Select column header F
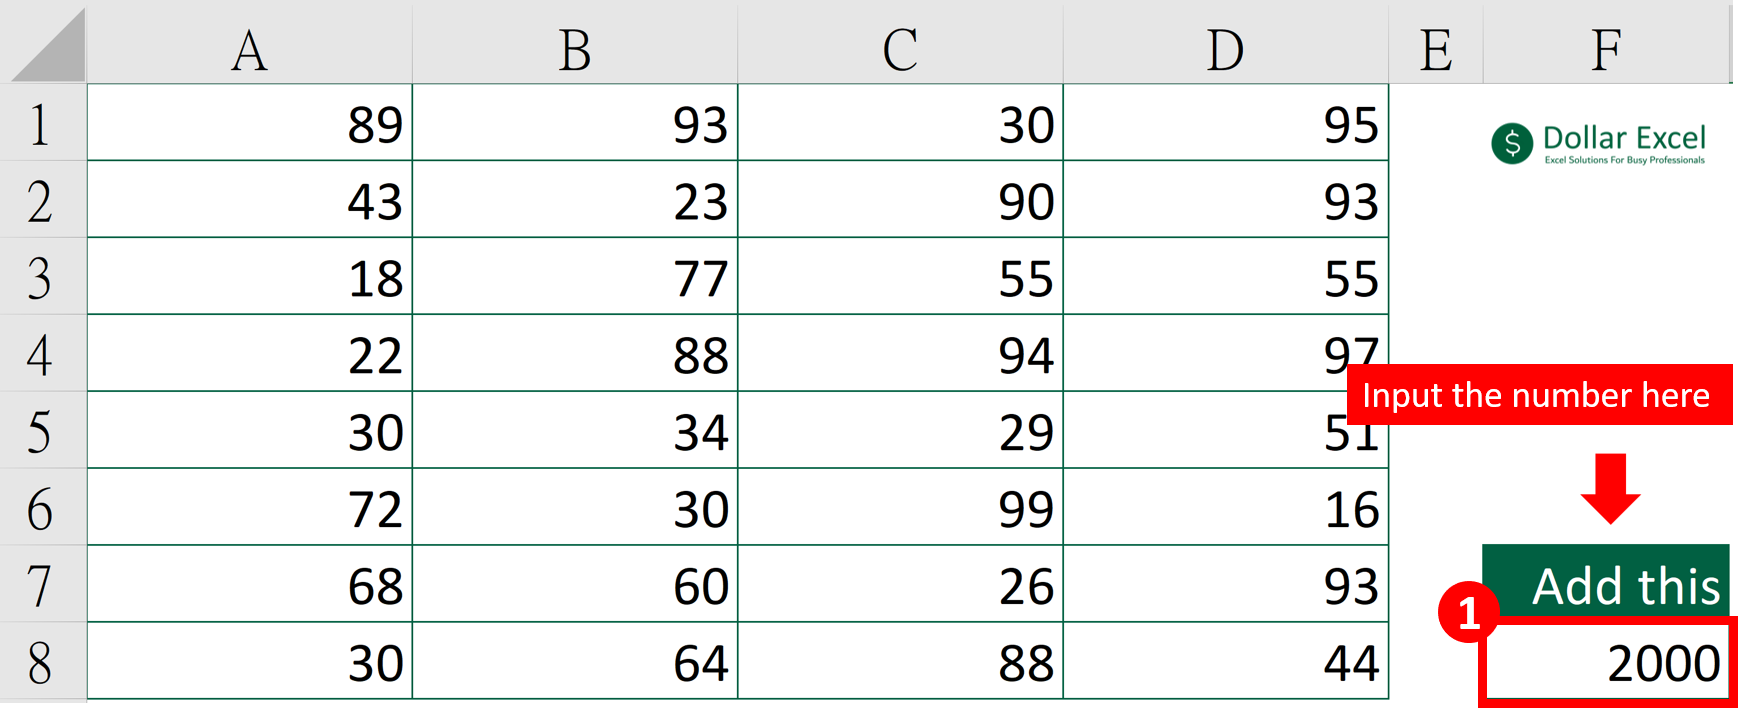Screen dimensions: 1738x708 point(1604,45)
